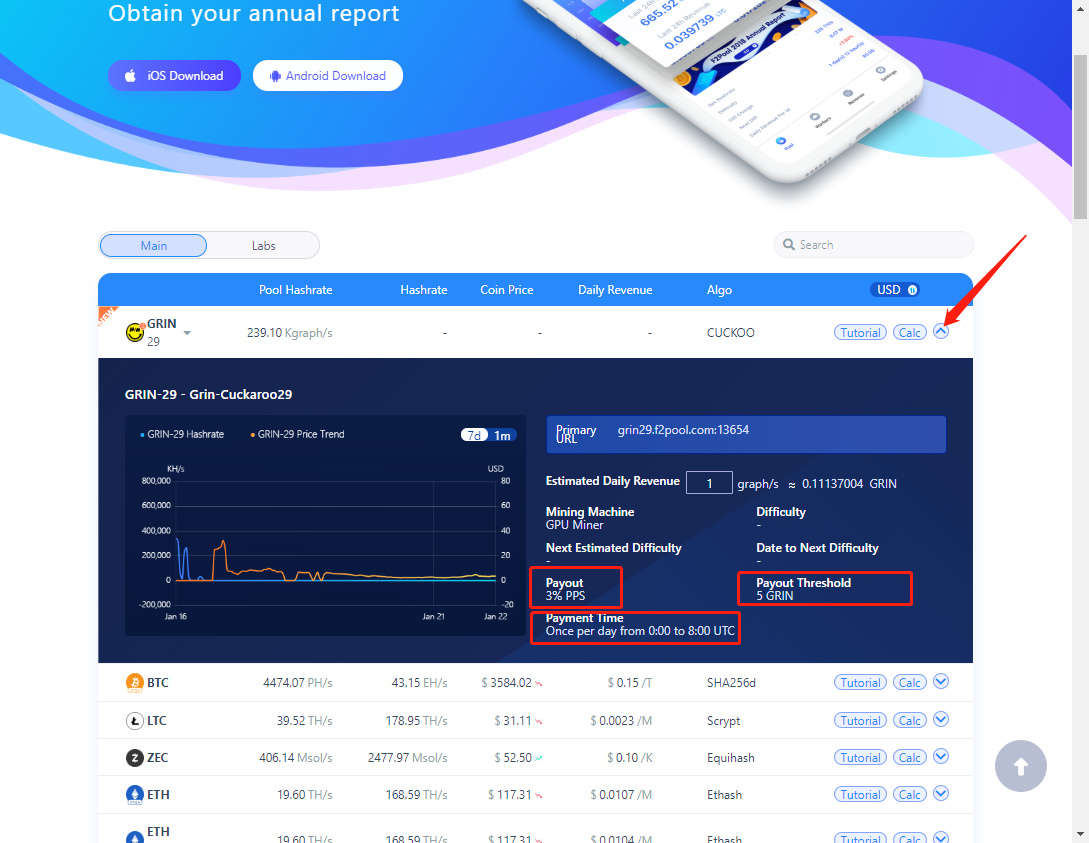Switch to the Main tab
The height and width of the screenshot is (843, 1089).
click(x=153, y=245)
